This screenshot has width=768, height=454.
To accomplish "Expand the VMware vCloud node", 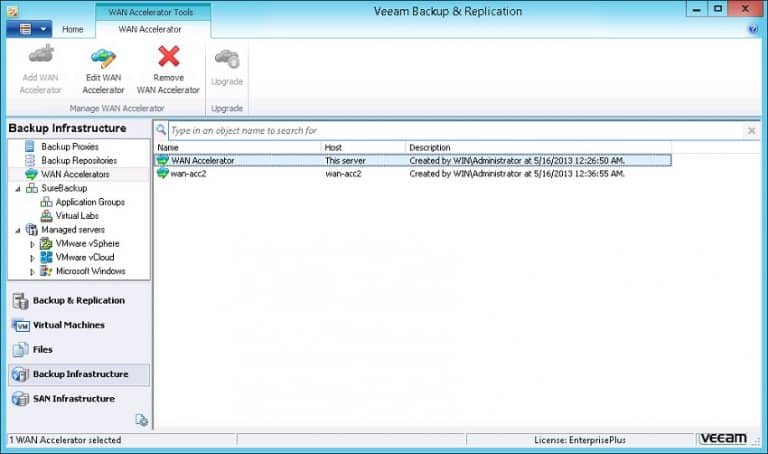I will pos(32,258).
